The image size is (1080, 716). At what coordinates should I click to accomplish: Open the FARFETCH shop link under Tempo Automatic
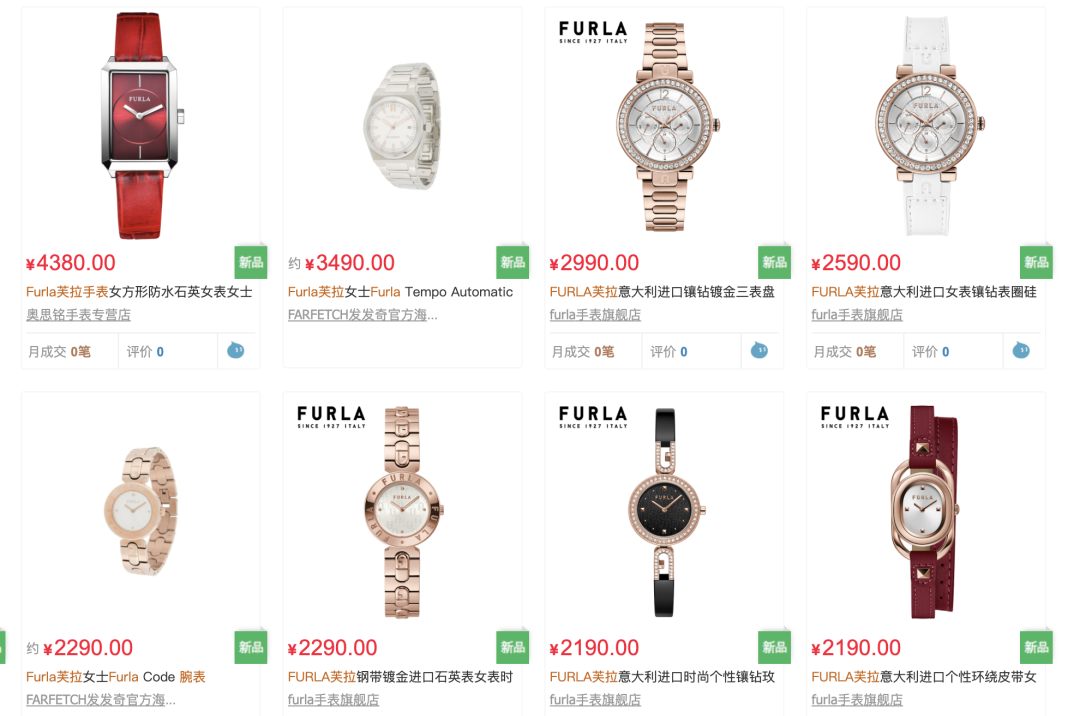pyautogui.click(x=362, y=315)
